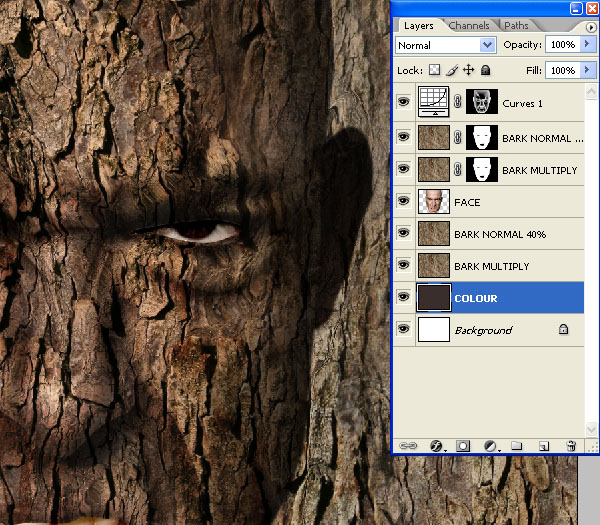
Task: Create new fill or adjustment layer
Action: [x=490, y=445]
